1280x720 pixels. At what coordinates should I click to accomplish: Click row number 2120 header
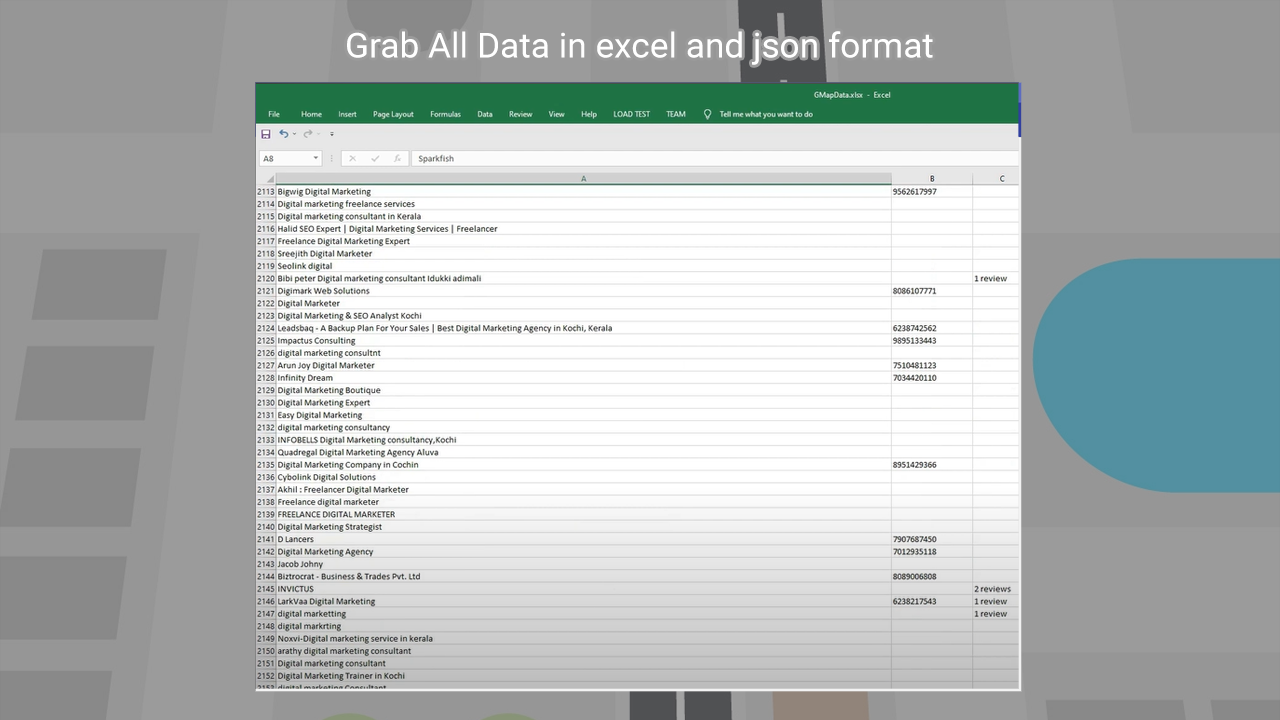click(265, 278)
